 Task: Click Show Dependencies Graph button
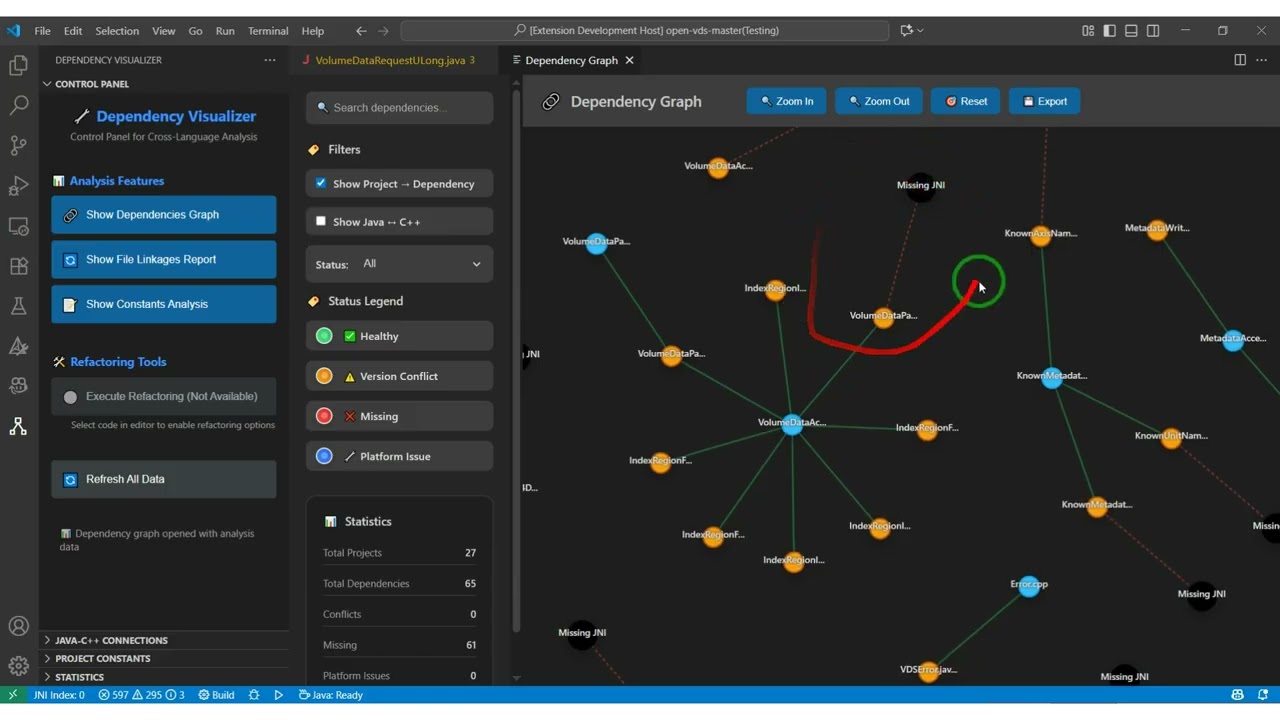pos(164,215)
